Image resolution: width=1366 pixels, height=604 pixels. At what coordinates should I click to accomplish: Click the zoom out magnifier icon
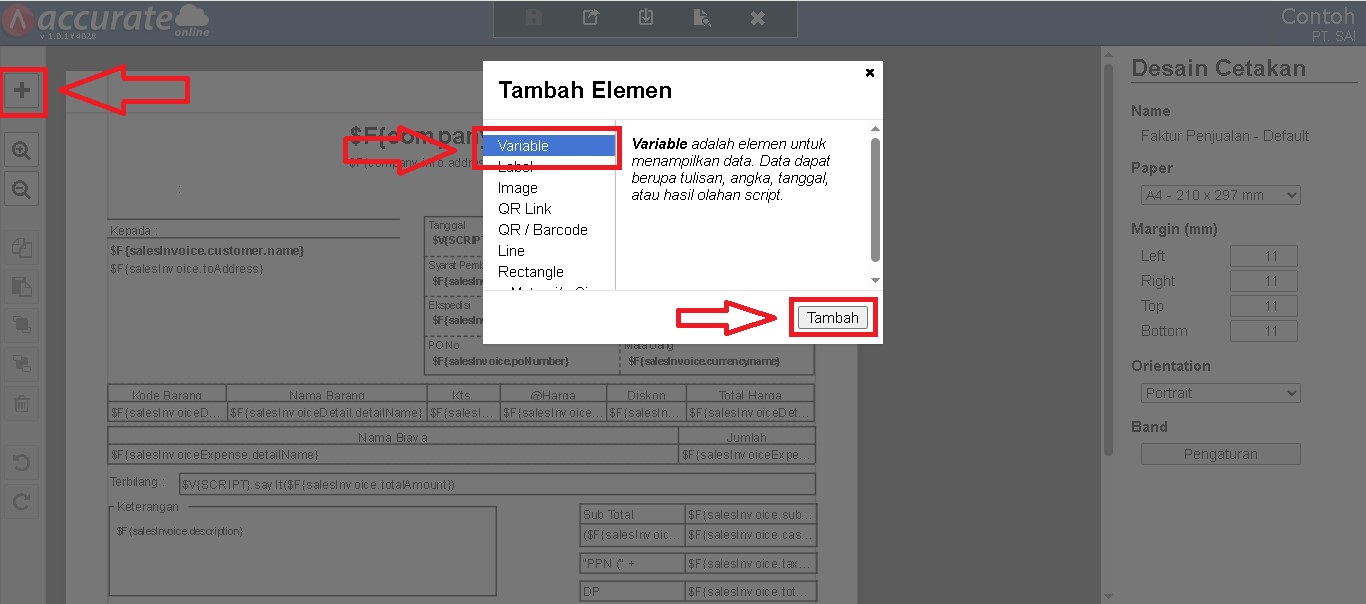pyautogui.click(x=21, y=188)
